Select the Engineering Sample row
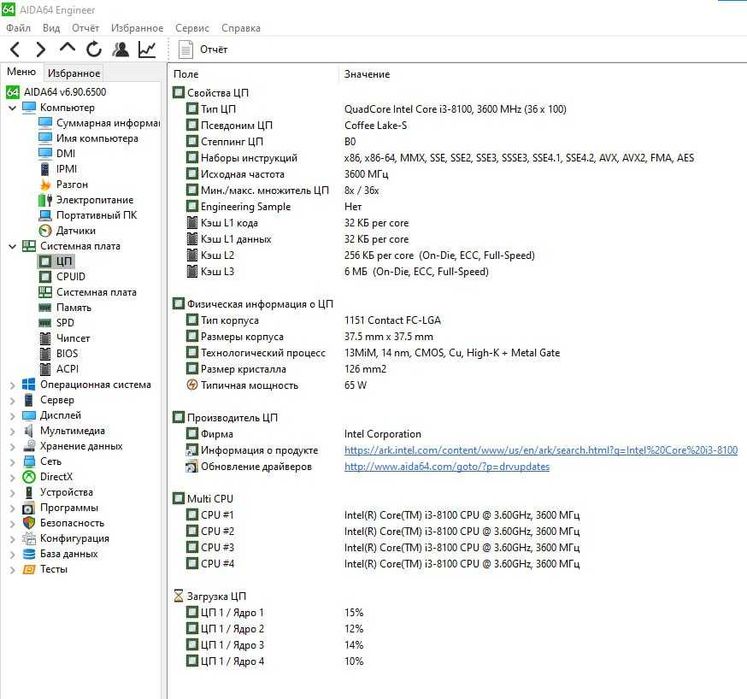 click(274, 207)
